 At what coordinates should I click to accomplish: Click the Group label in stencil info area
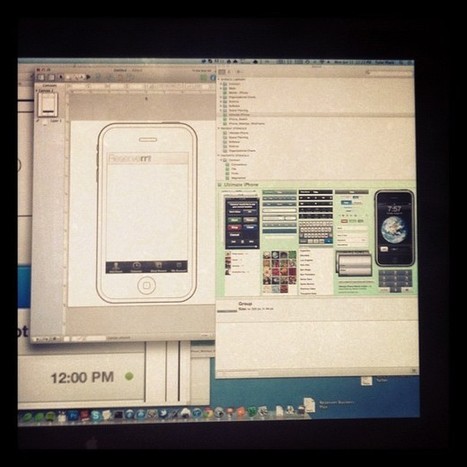click(x=245, y=304)
